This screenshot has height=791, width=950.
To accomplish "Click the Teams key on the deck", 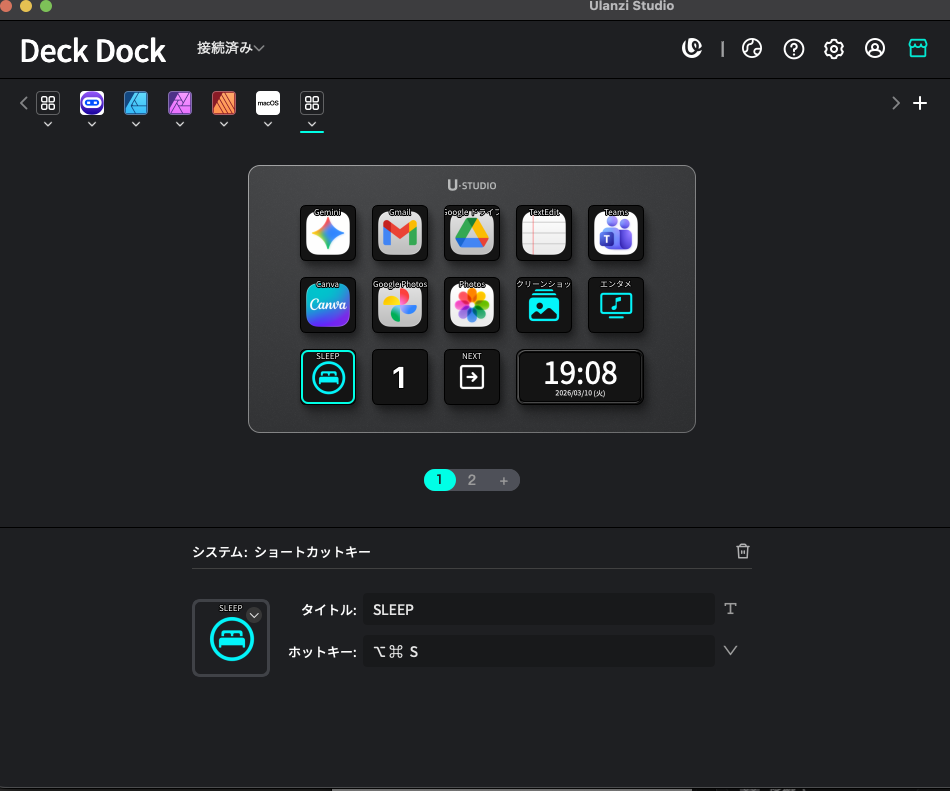I will pos(615,233).
